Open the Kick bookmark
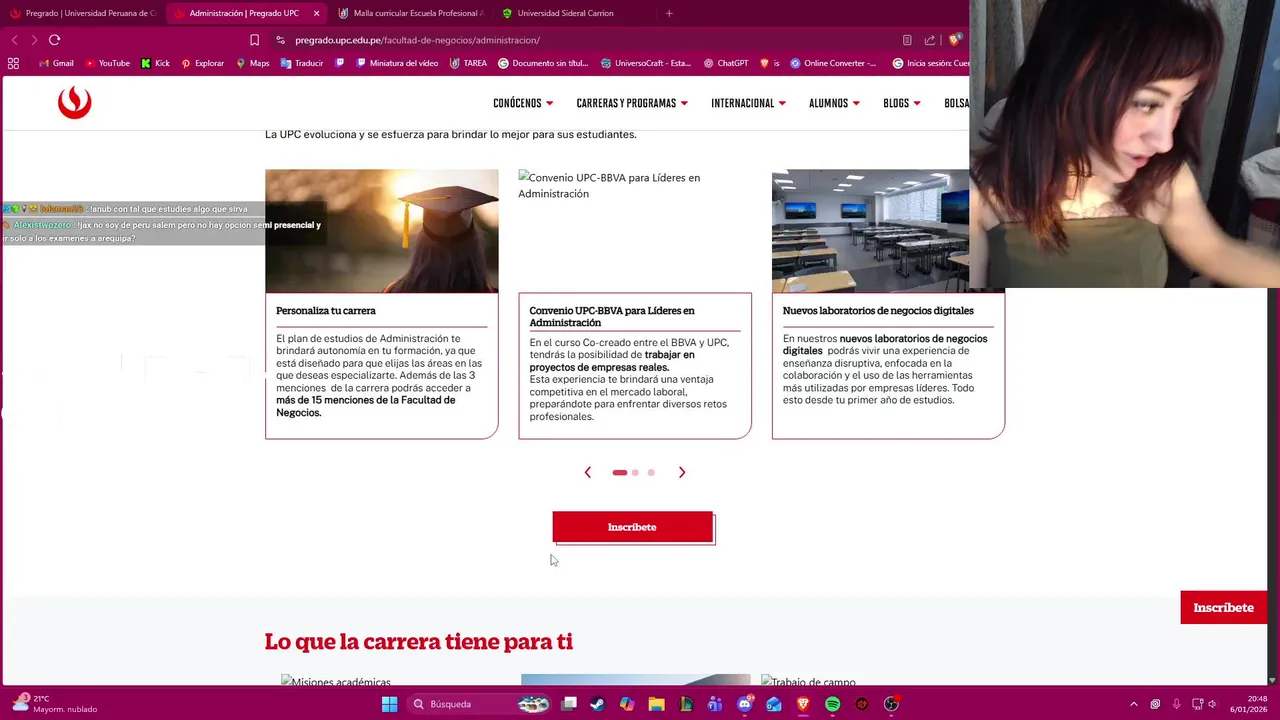 pos(155,63)
